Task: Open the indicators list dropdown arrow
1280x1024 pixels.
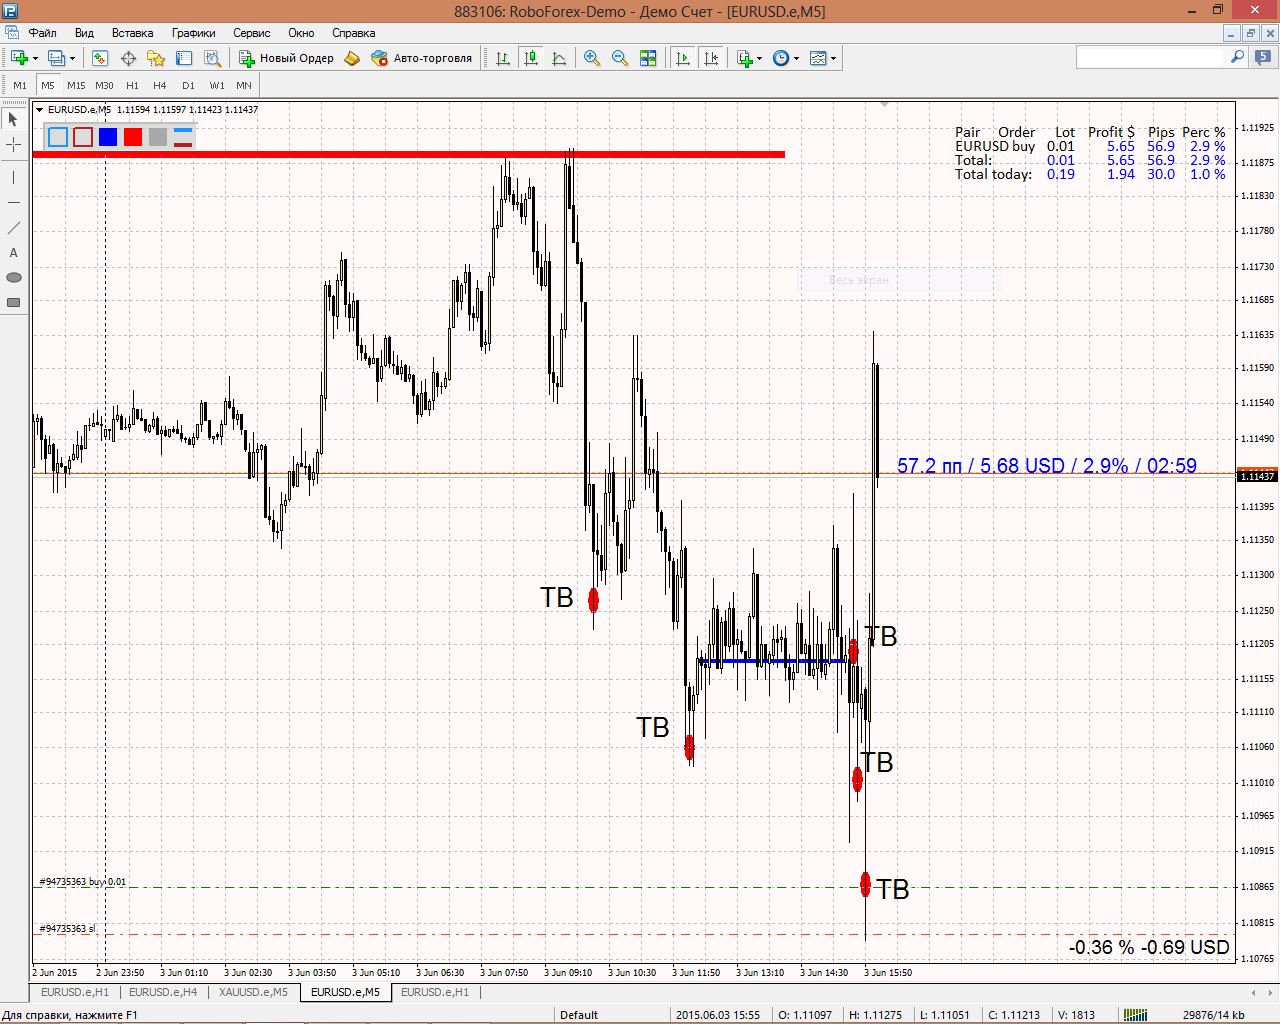Action: click(x=760, y=58)
